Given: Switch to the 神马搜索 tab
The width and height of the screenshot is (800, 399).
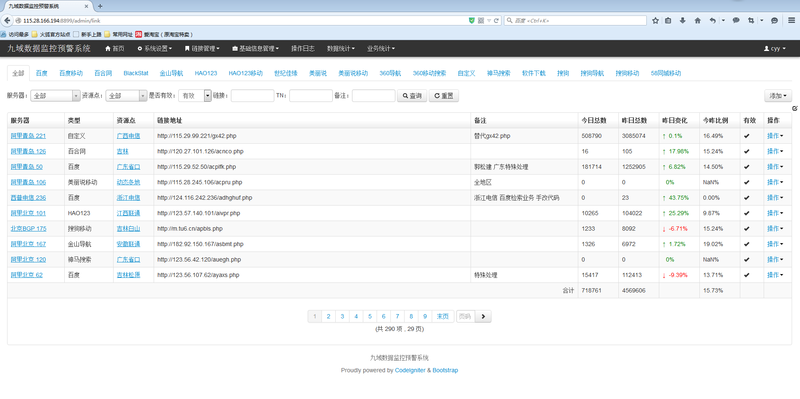Looking at the screenshot, I should [x=498, y=73].
